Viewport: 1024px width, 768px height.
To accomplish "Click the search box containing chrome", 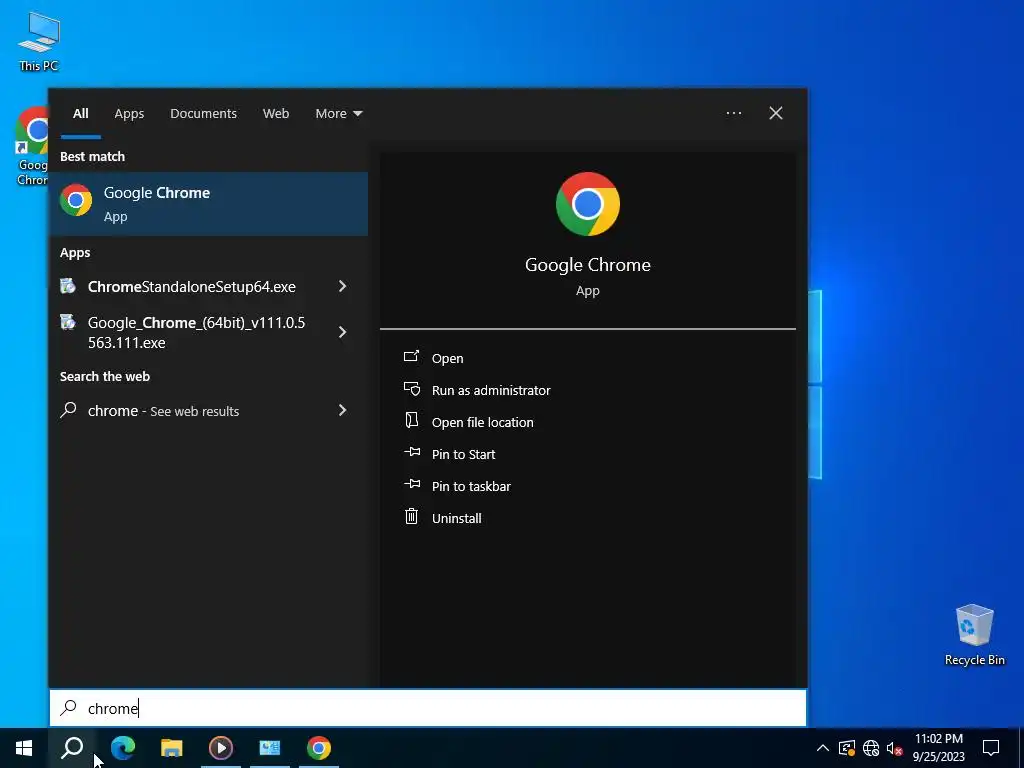I will click(x=428, y=708).
